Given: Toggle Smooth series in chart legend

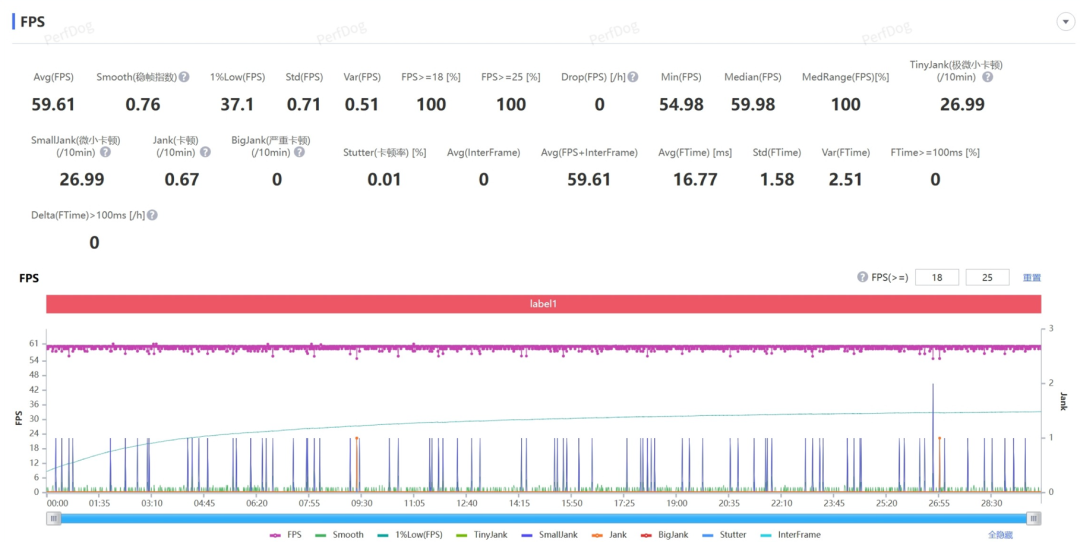Looking at the screenshot, I should [x=339, y=535].
